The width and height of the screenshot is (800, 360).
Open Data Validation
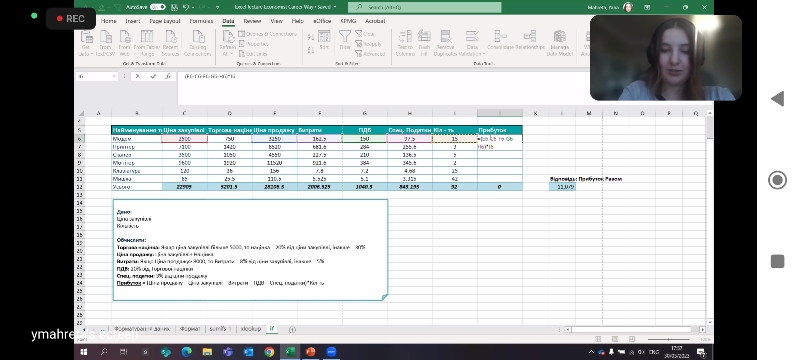[x=471, y=43]
